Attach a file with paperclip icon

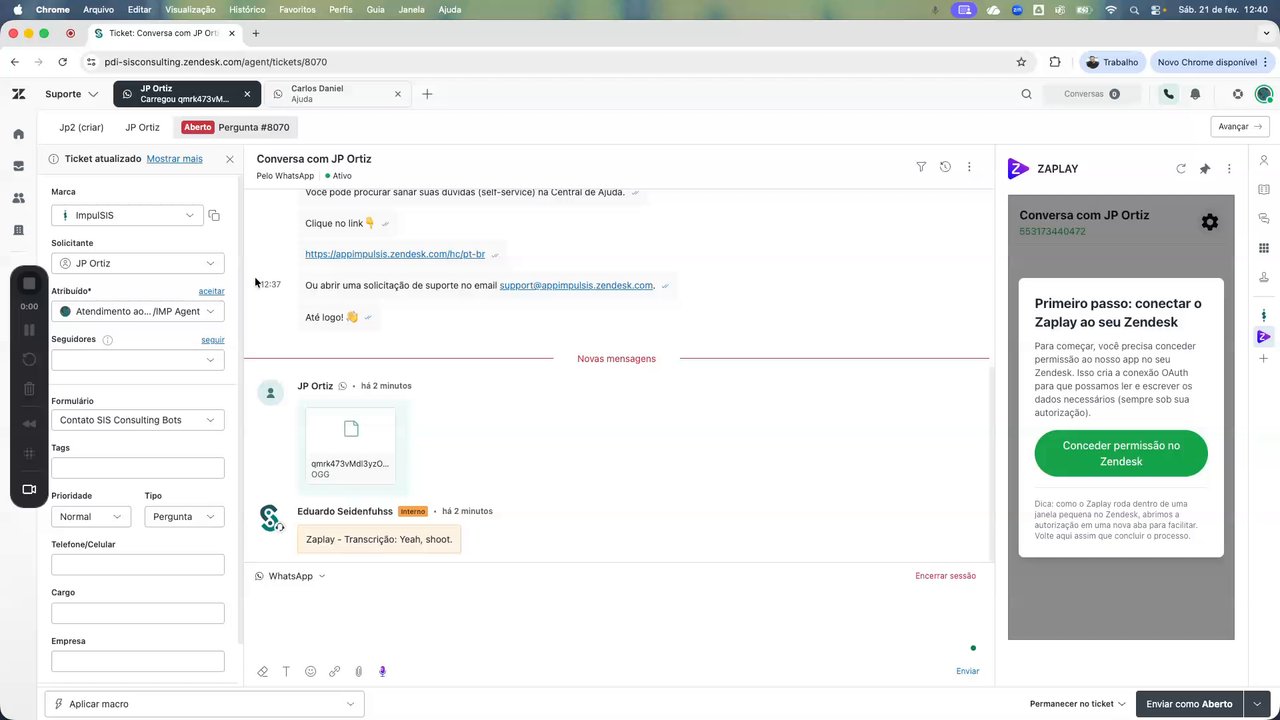[x=358, y=672]
